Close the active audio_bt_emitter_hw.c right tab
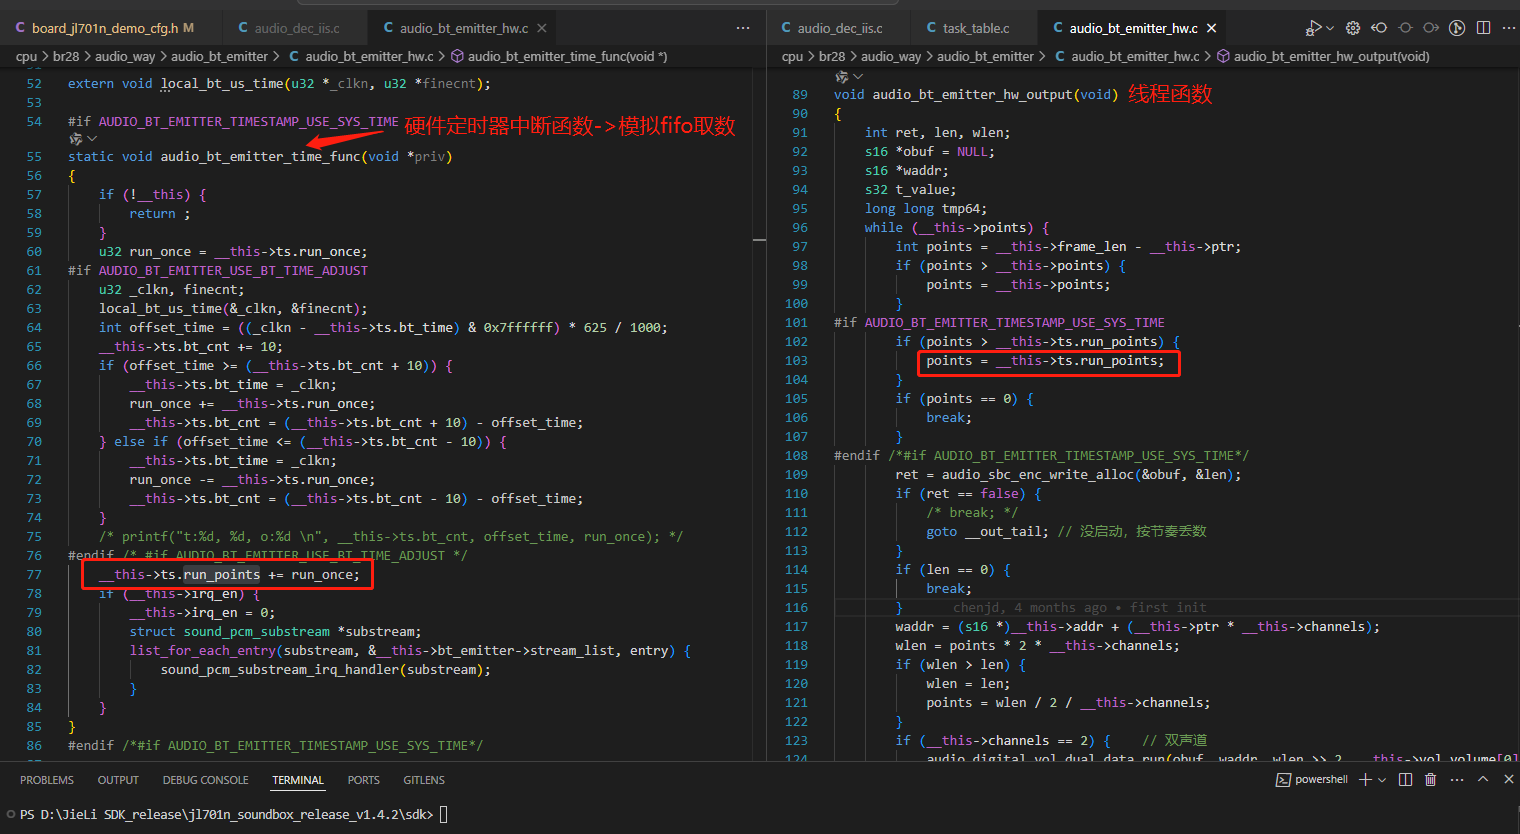The image size is (1520, 834). 1212,28
